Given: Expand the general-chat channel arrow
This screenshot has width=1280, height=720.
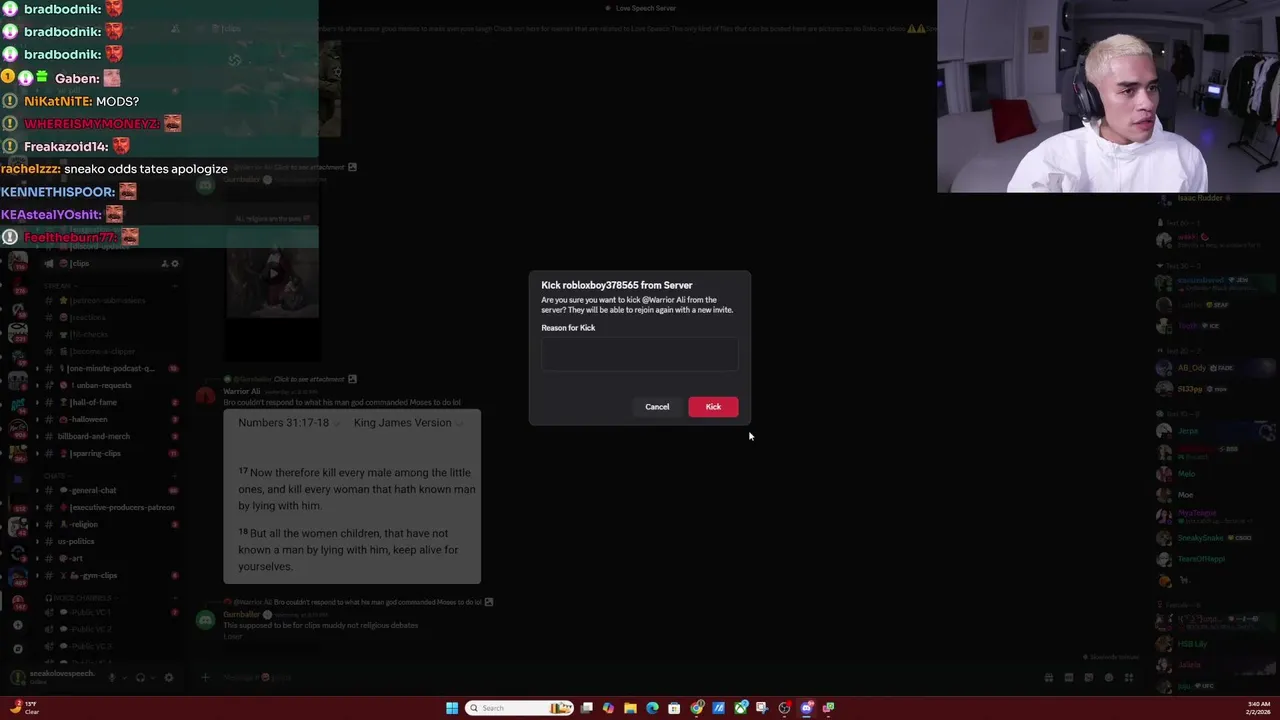Looking at the screenshot, I should point(37,490).
